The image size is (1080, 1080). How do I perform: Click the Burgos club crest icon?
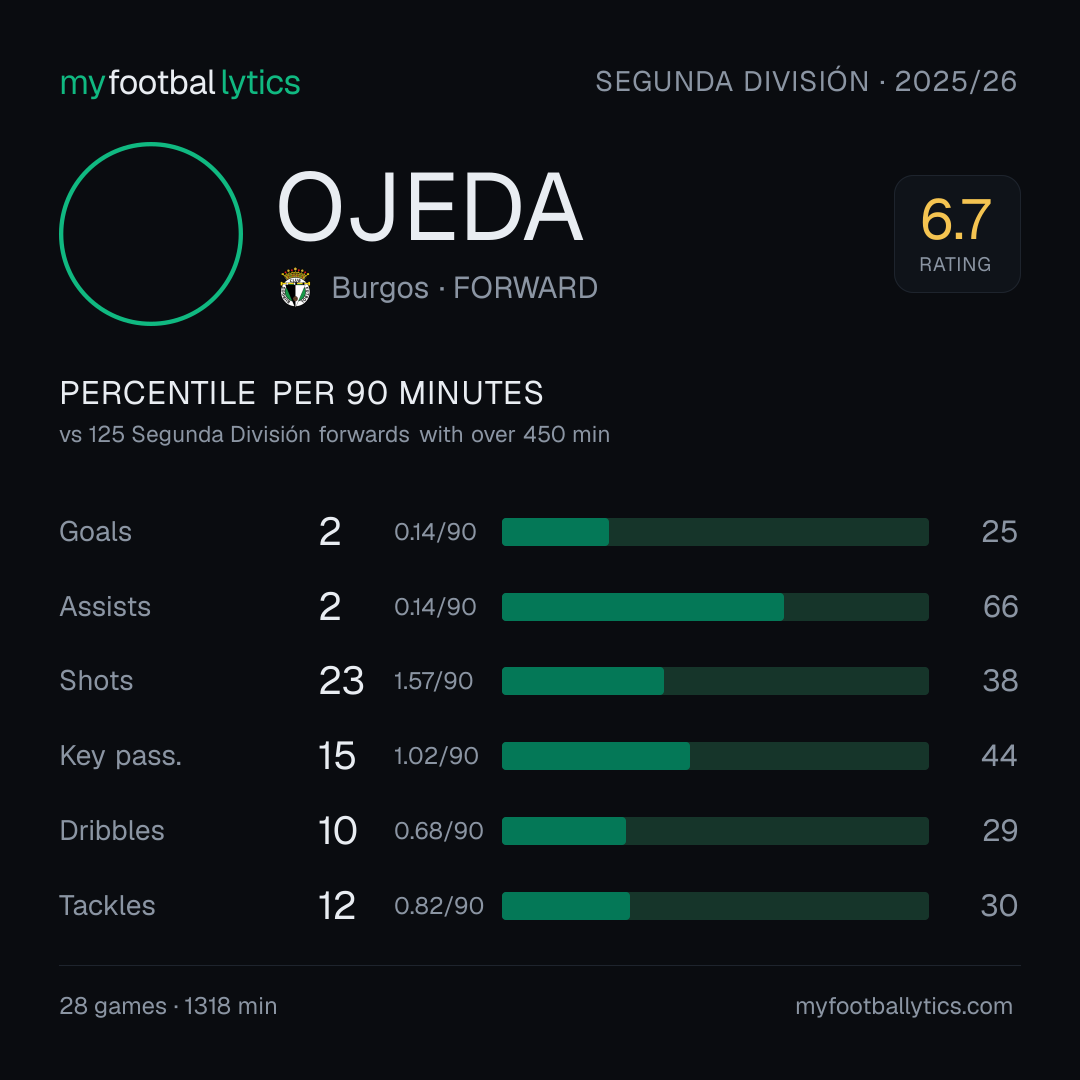pyautogui.click(x=295, y=287)
